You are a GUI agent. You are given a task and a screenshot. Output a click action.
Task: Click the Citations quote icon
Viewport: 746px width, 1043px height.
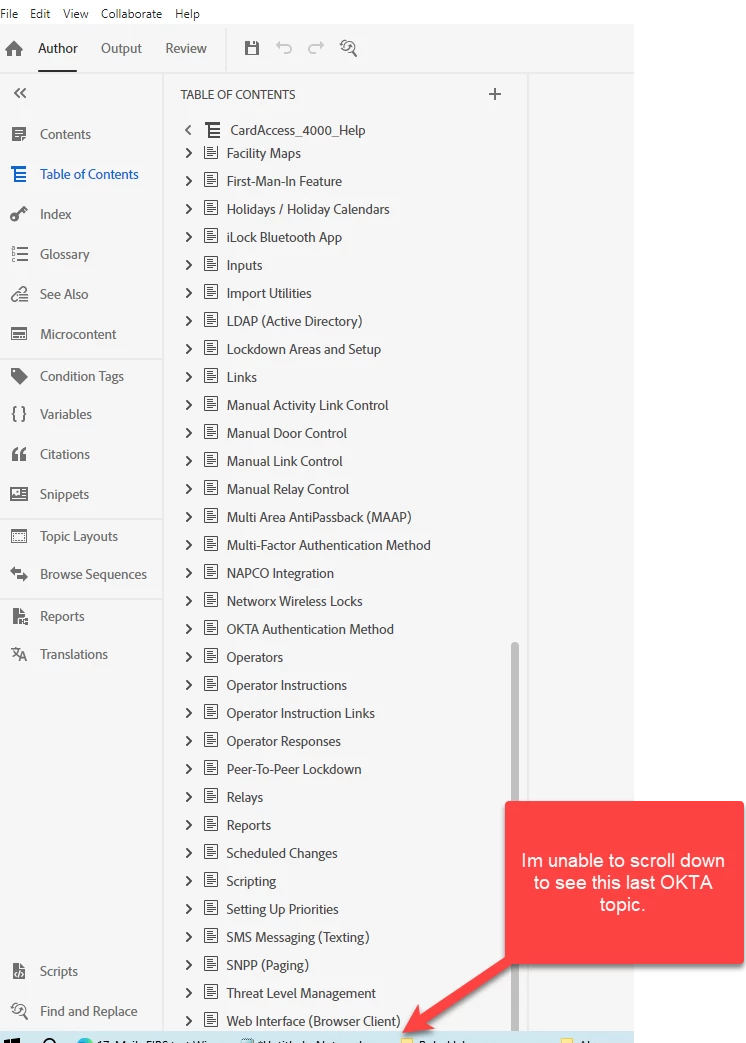19,454
